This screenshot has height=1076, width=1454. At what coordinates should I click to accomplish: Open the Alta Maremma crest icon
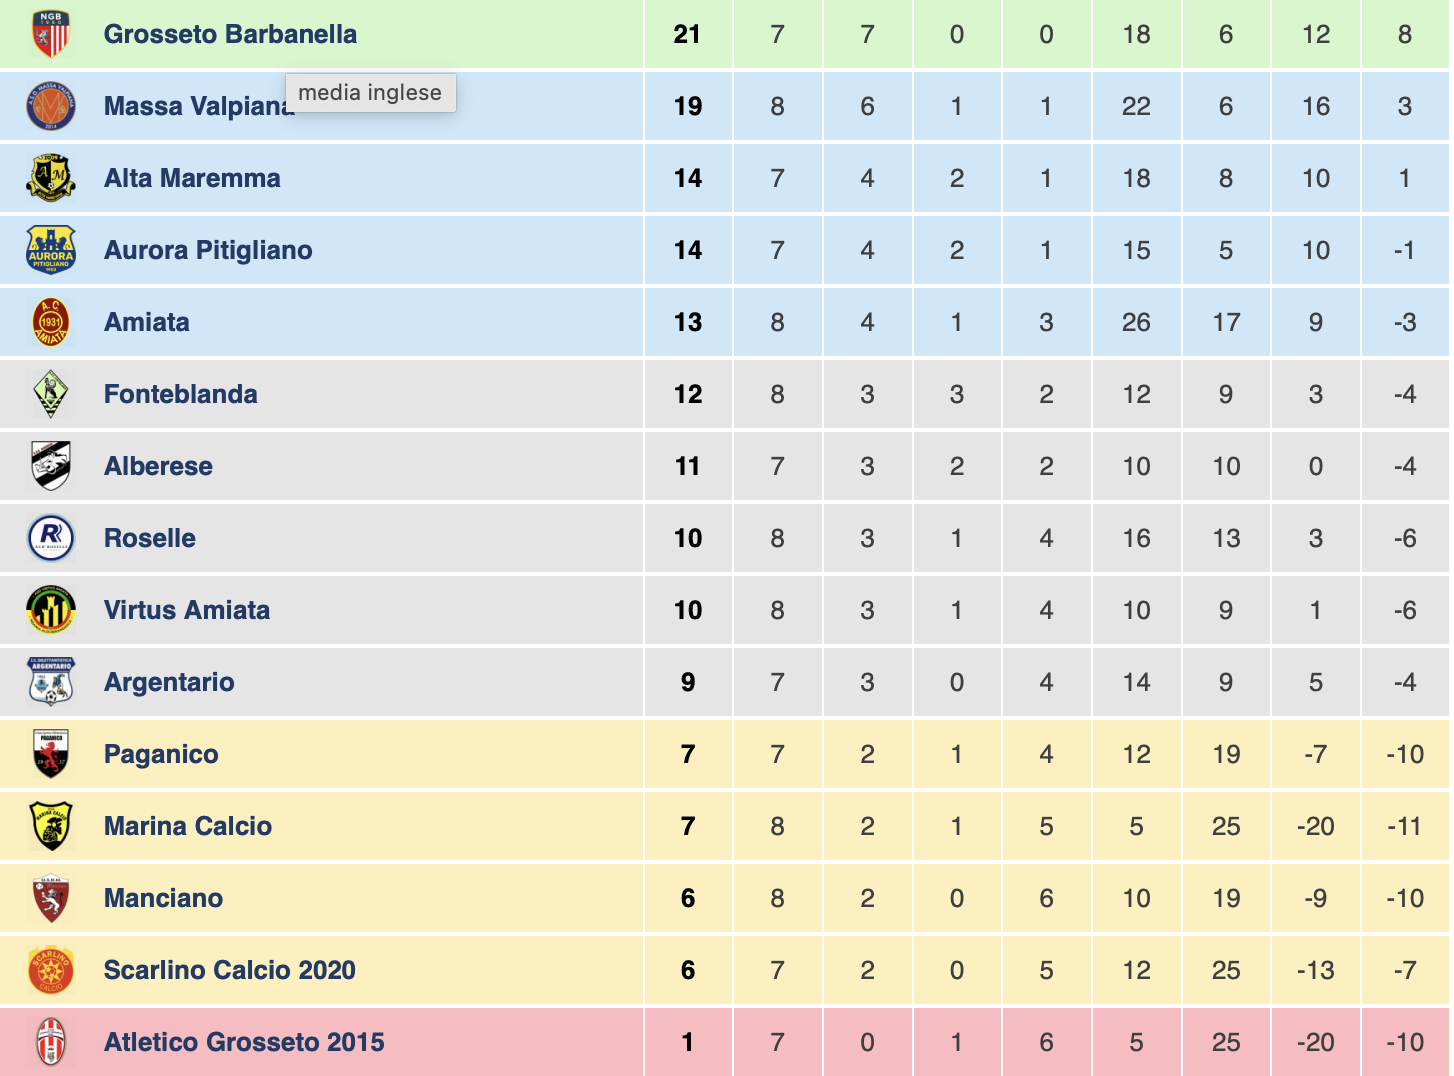coord(51,178)
